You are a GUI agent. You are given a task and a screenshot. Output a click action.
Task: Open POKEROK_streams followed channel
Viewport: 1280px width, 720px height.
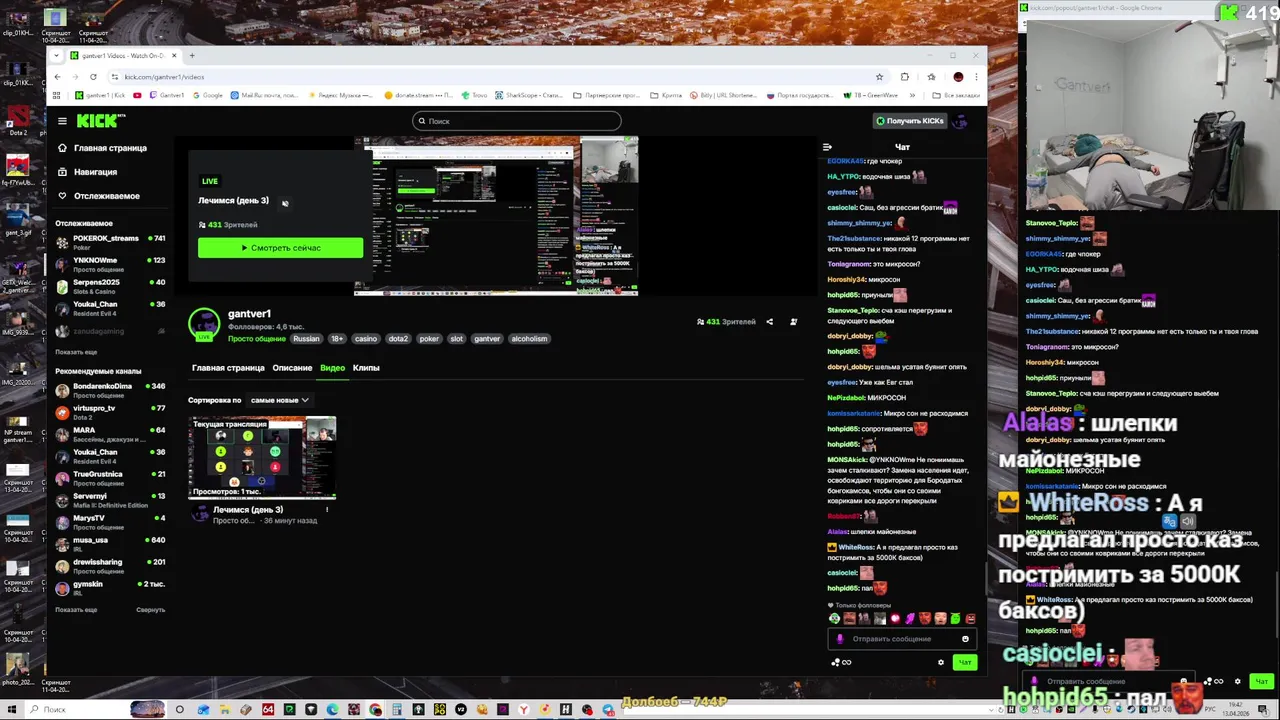pyautogui.click(x=110, y=242)
